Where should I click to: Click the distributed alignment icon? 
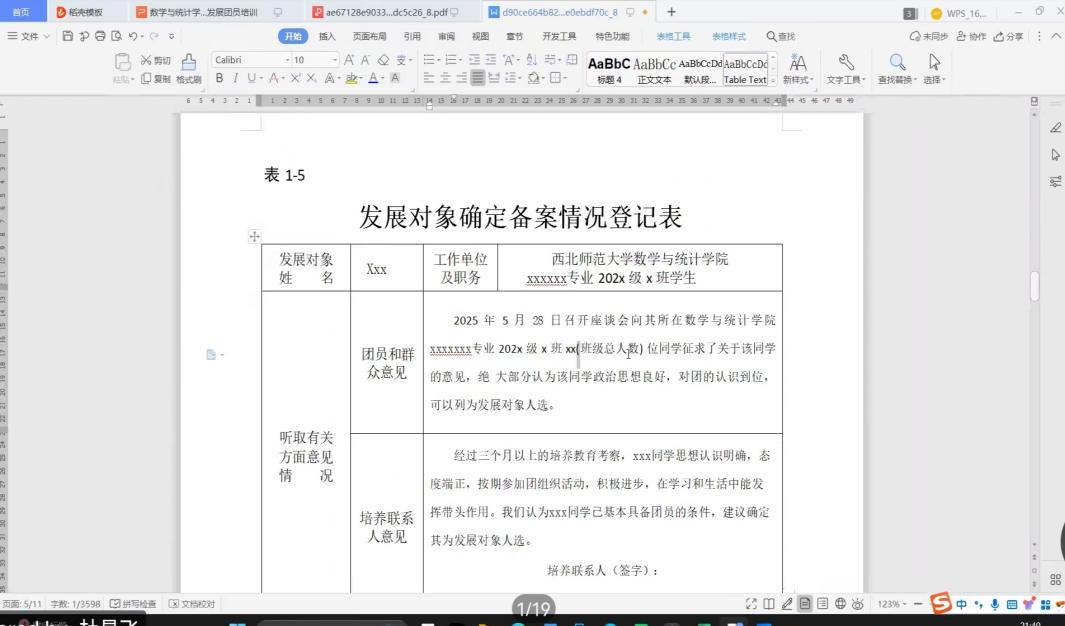pos(494,79)
